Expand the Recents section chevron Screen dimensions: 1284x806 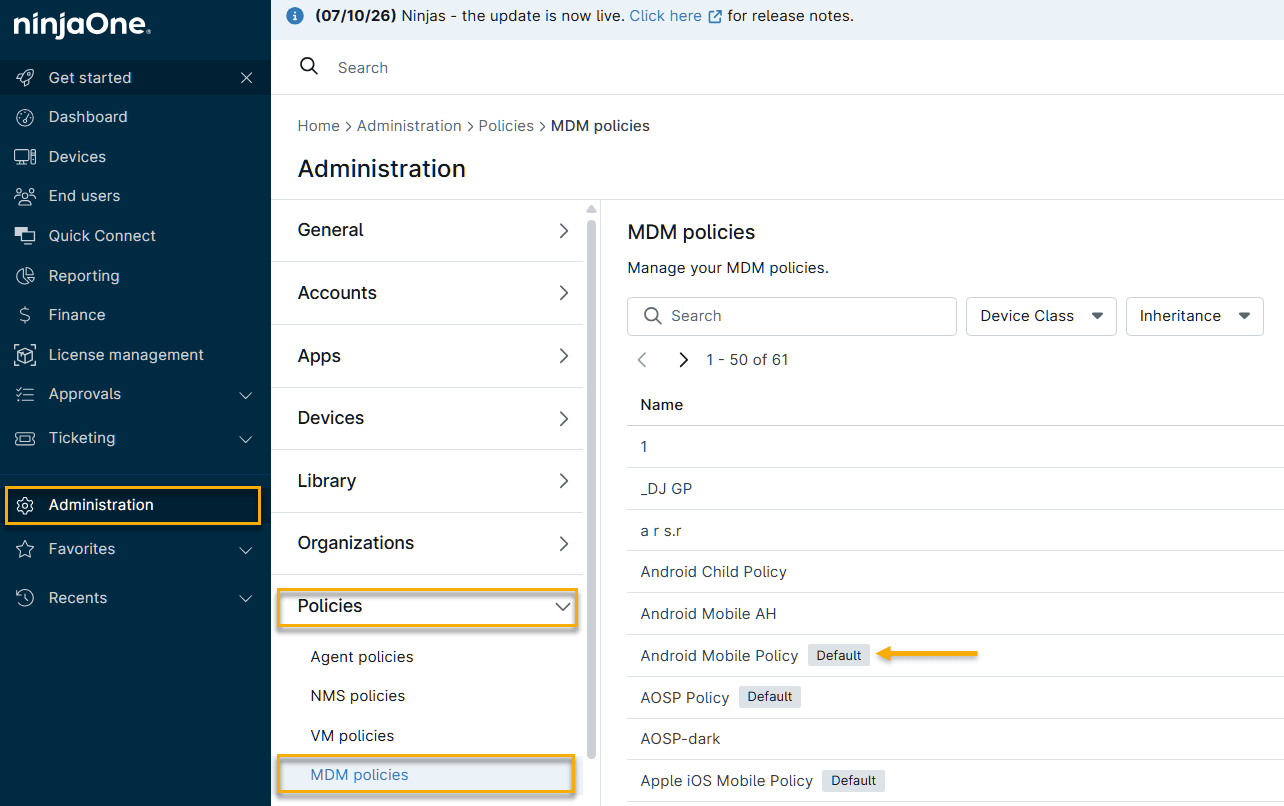(246, 599)
